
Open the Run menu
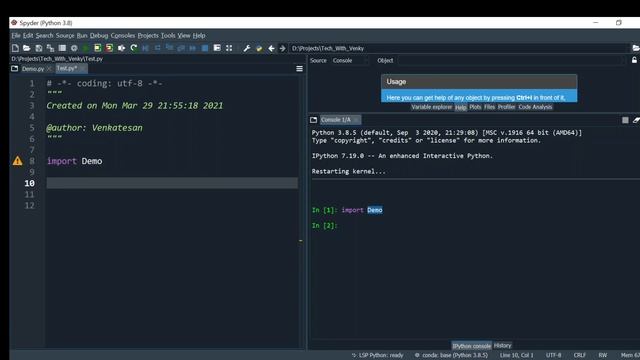pyautogui.click(x=82, y=36)
